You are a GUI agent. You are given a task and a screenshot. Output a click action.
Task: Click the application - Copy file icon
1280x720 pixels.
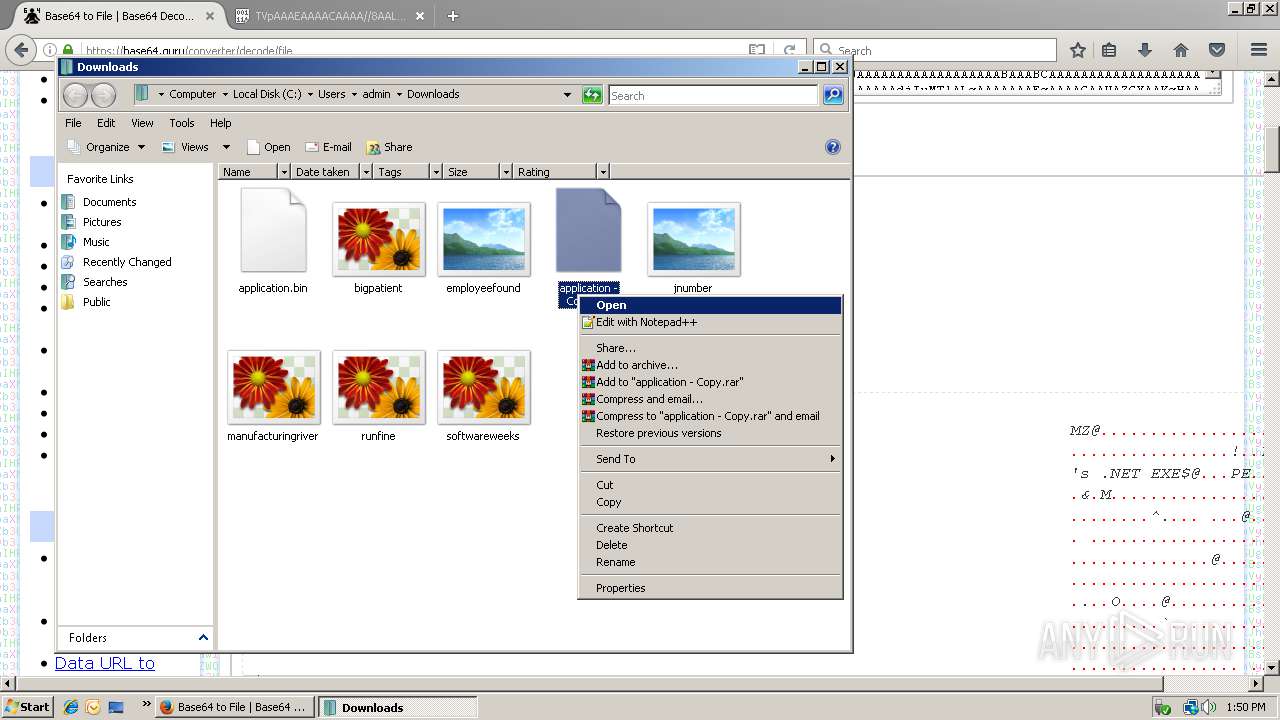[x=588, y=231]
